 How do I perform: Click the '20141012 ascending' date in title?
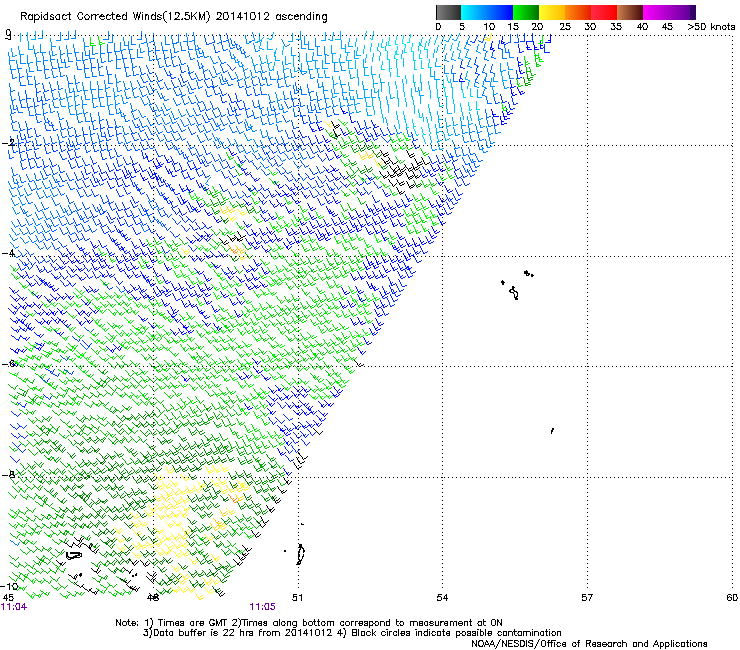pyautogui.click(x=271, y=17)
